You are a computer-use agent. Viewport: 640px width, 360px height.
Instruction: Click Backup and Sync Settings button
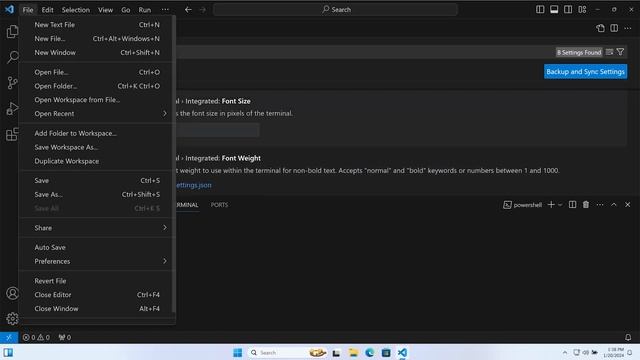pos(585,72)
